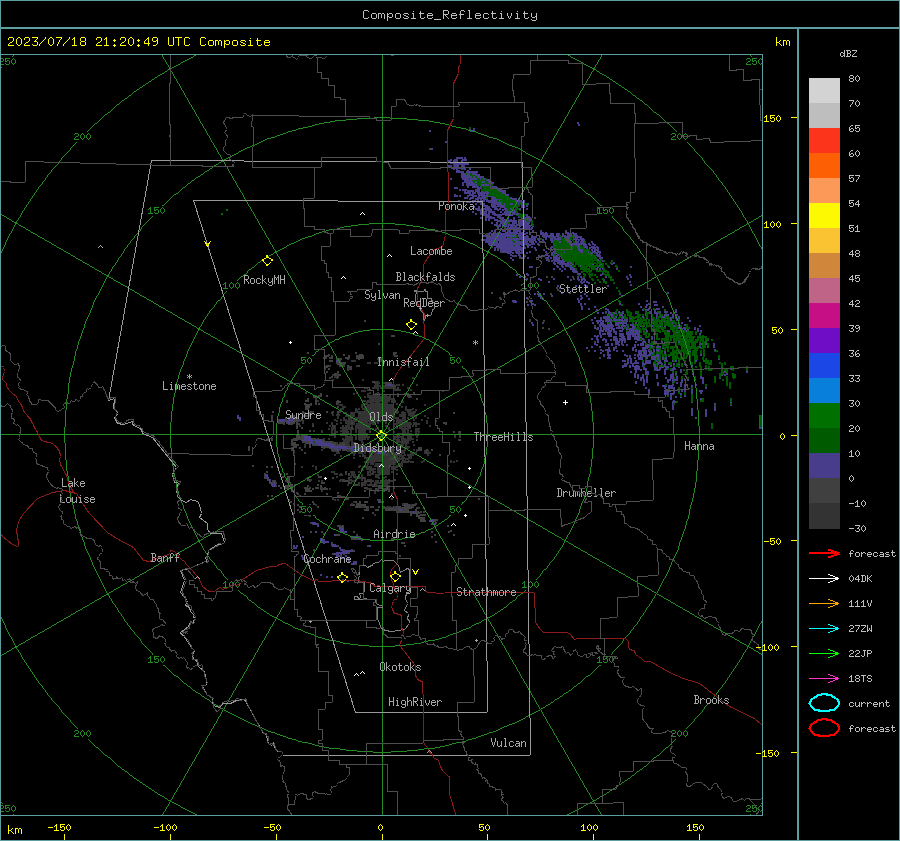Viewport: 900px width, 841px height.
Task: Click the 2023/07/18 21:20:49 UTC timestamp
Action: click(138, 41)
